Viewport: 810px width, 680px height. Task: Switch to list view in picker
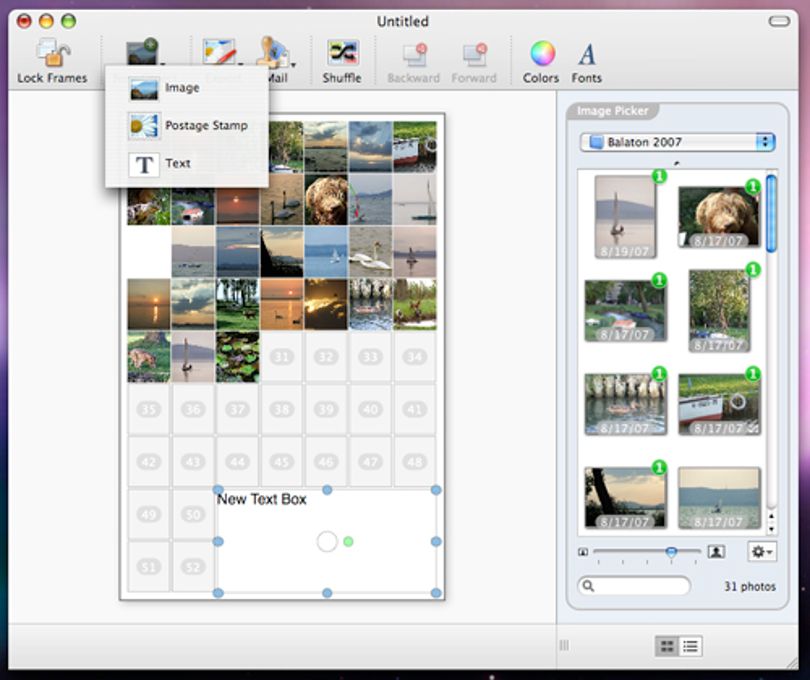[691, 646]
